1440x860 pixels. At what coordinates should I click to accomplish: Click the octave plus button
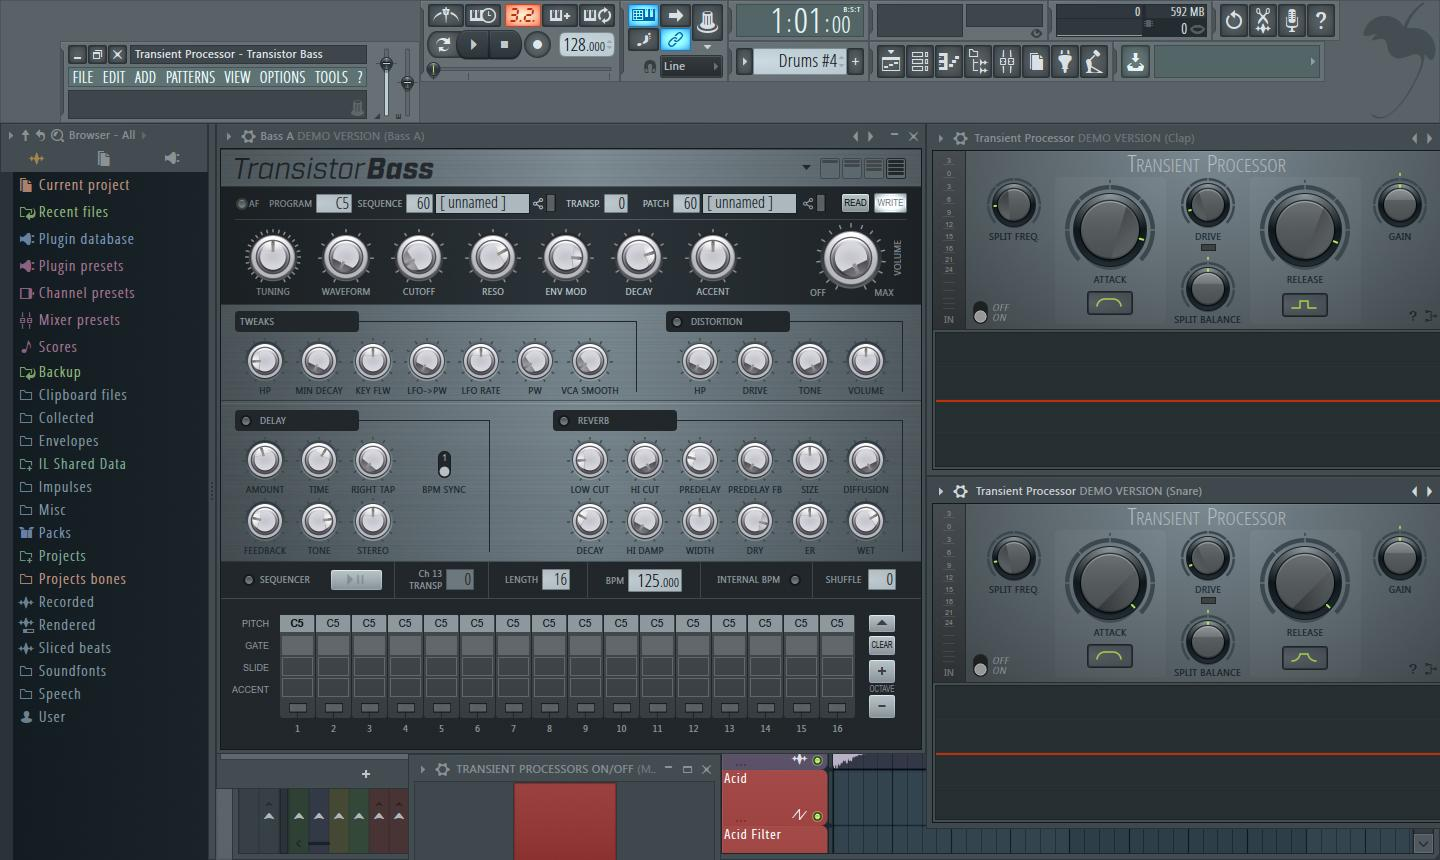pos(881,671)
